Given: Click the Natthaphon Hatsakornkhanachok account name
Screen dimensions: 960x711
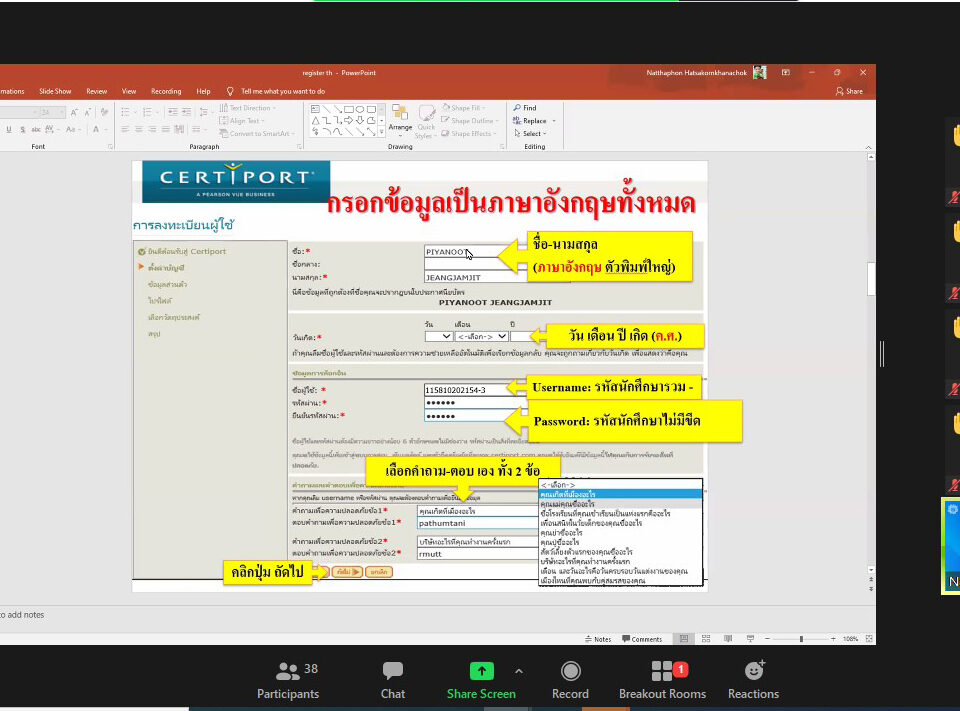Looking at the screenshot, I should 697,72.
